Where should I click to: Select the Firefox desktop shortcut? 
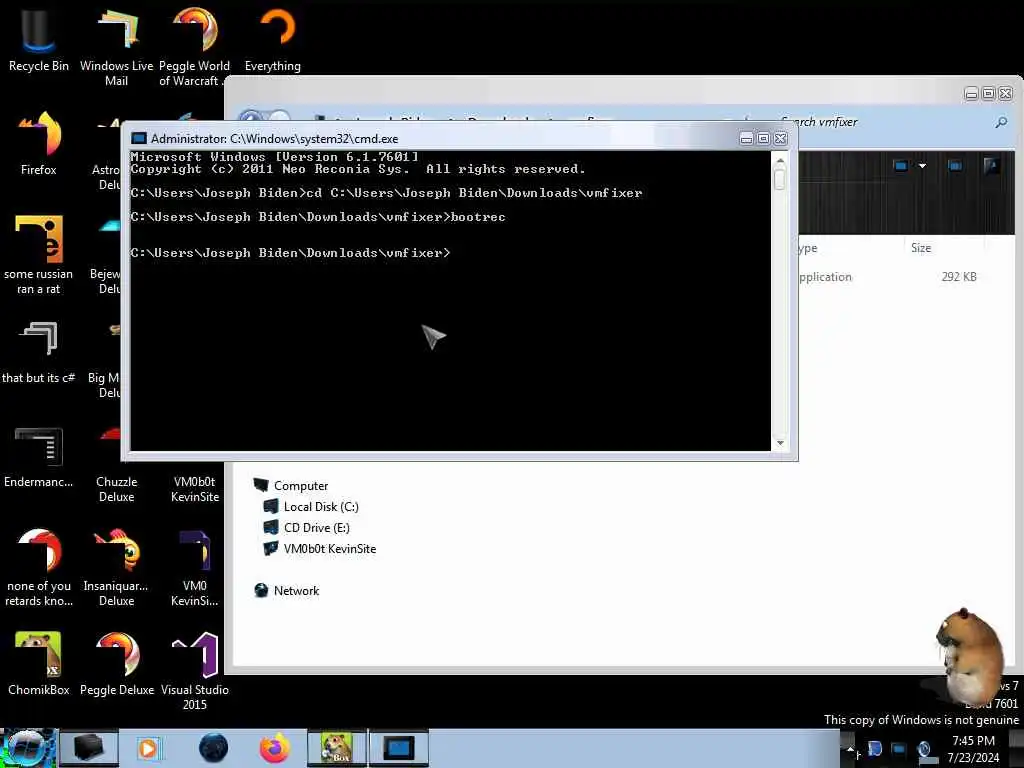[39, 143]
